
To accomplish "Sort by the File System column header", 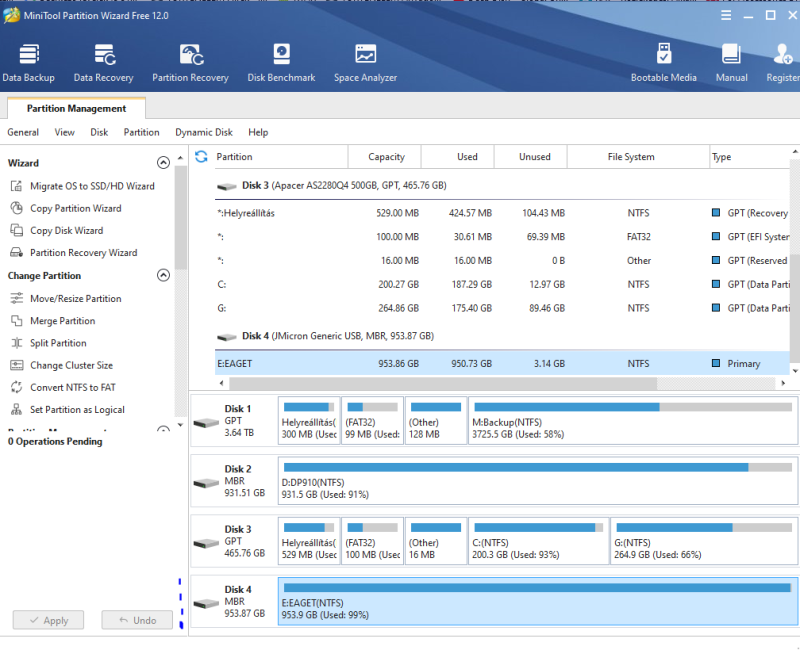I will pos(638,157).
